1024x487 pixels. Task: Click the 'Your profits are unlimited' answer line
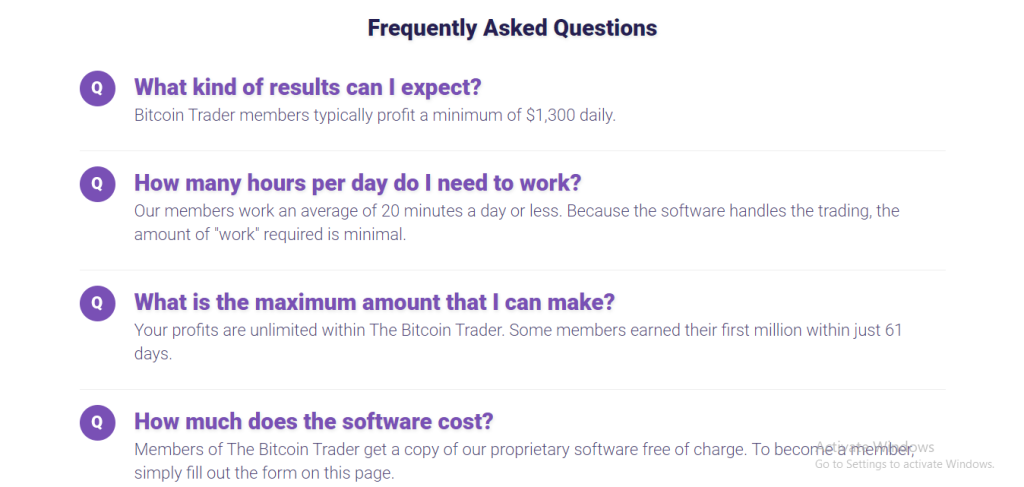518,330
